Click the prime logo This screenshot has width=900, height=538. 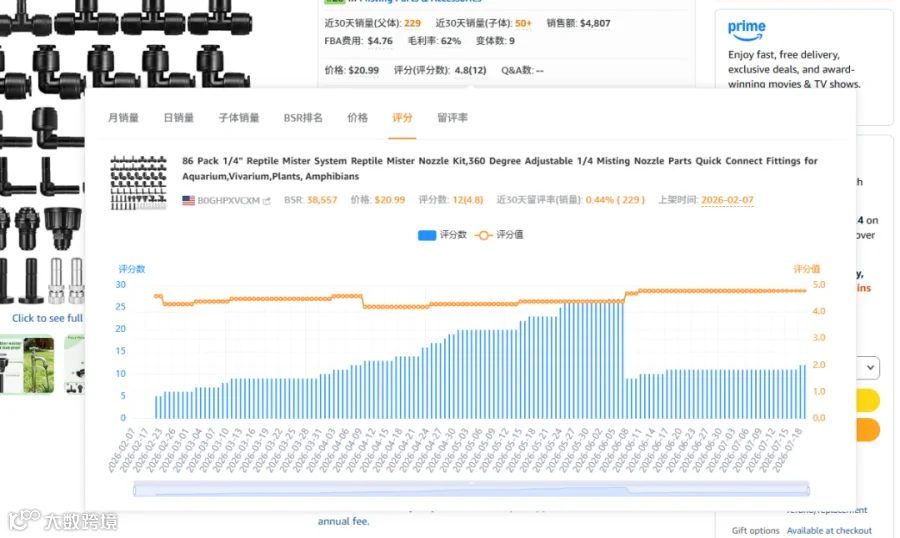point(746,30)
